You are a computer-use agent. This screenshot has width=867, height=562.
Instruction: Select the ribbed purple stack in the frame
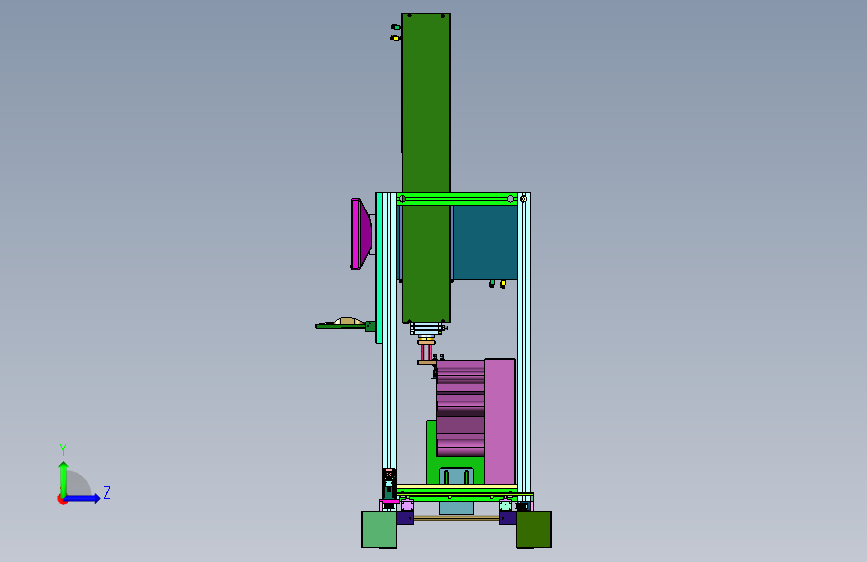tap(460, 408)
